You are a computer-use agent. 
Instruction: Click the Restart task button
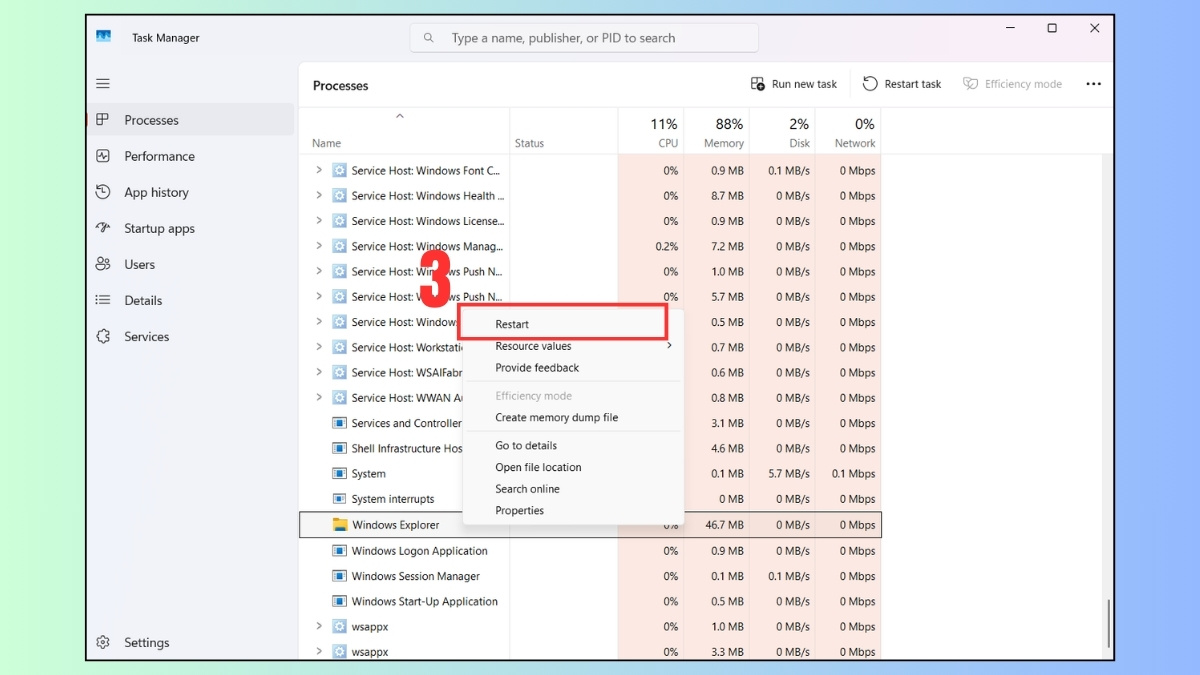click(x=901, y=83)
